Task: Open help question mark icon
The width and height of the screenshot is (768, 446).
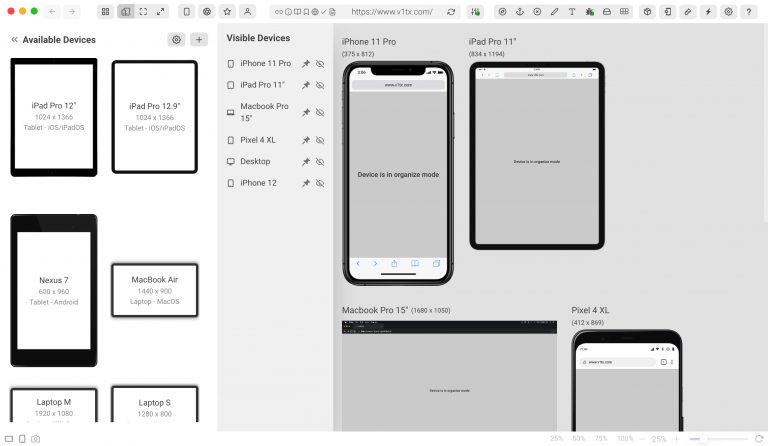Action: (749, 12)
